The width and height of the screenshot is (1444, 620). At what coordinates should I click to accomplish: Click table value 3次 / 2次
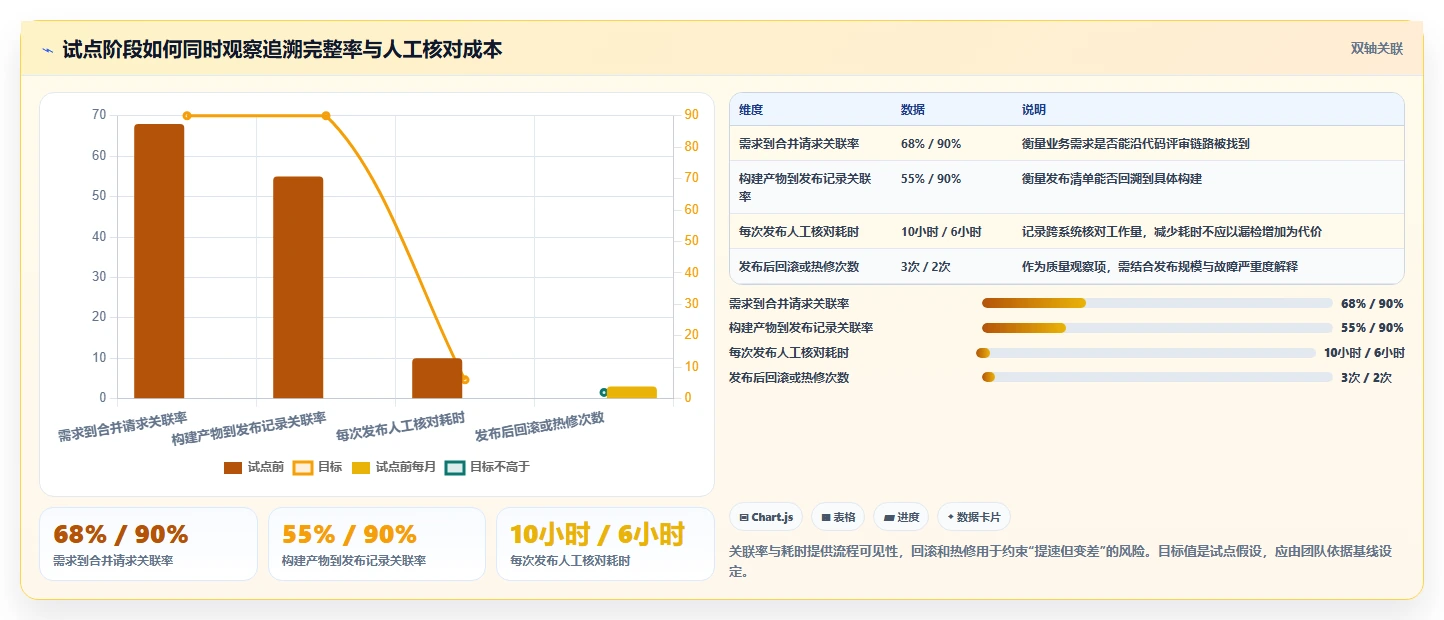[x=926, y=266]
